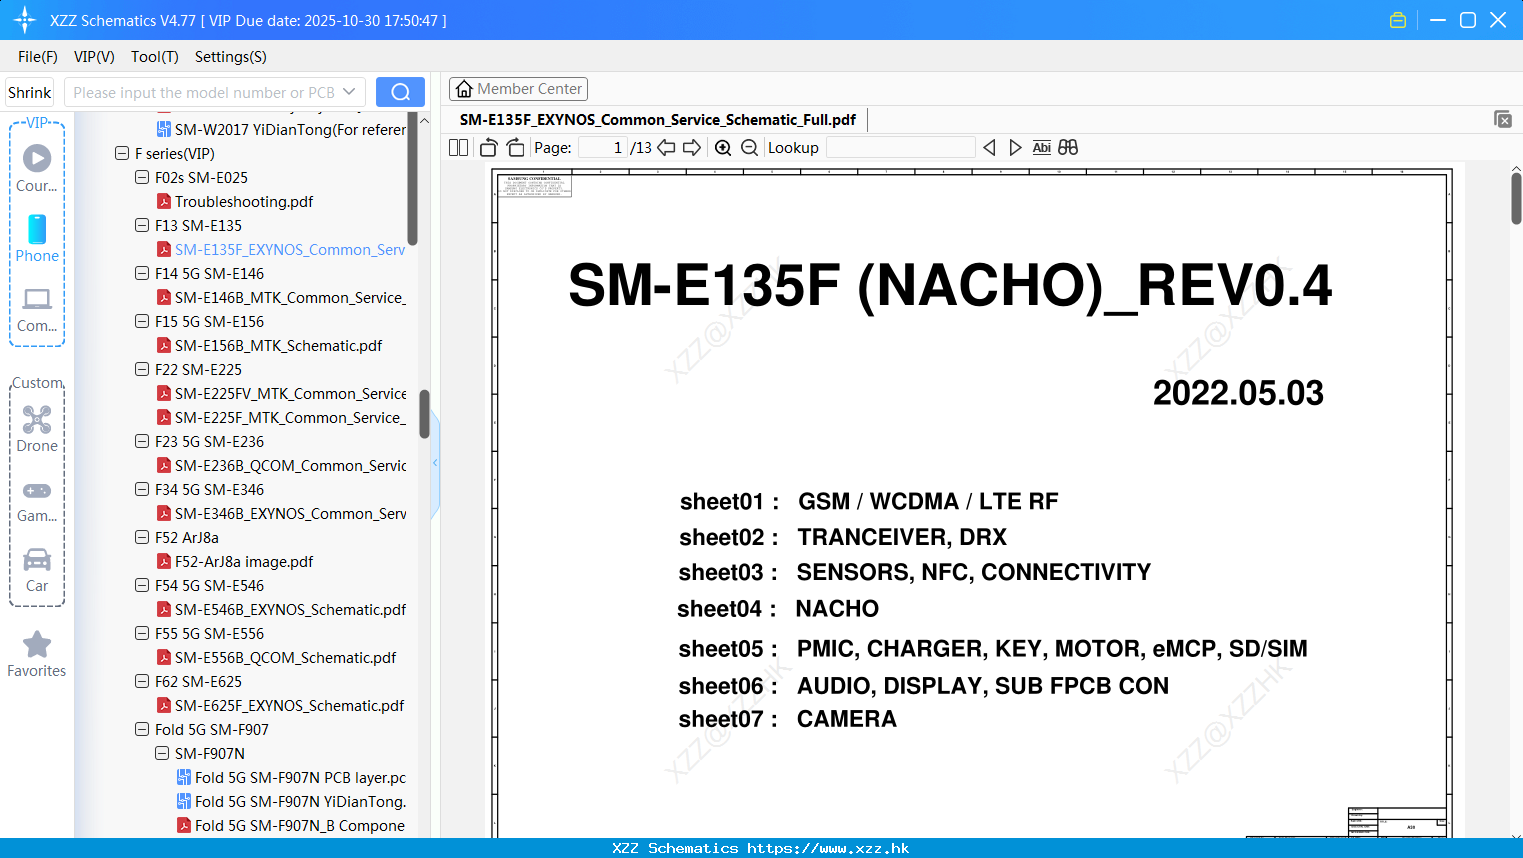Toggle the Abi whole-word match icon
Screen dimensions: 1523x858
pyautogui.click(x=1042, y=148)
